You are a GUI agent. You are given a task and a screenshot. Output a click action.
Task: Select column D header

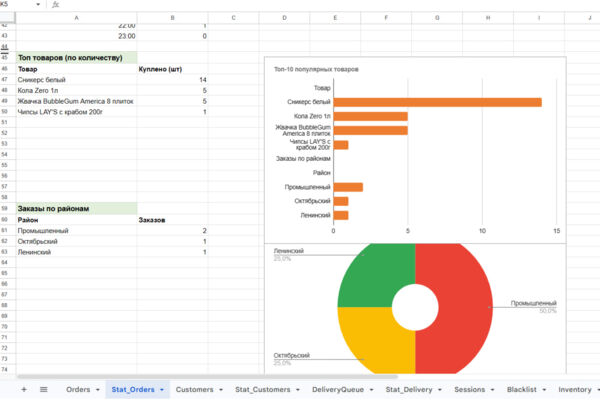pyautogui.click(x=284, y=18)
